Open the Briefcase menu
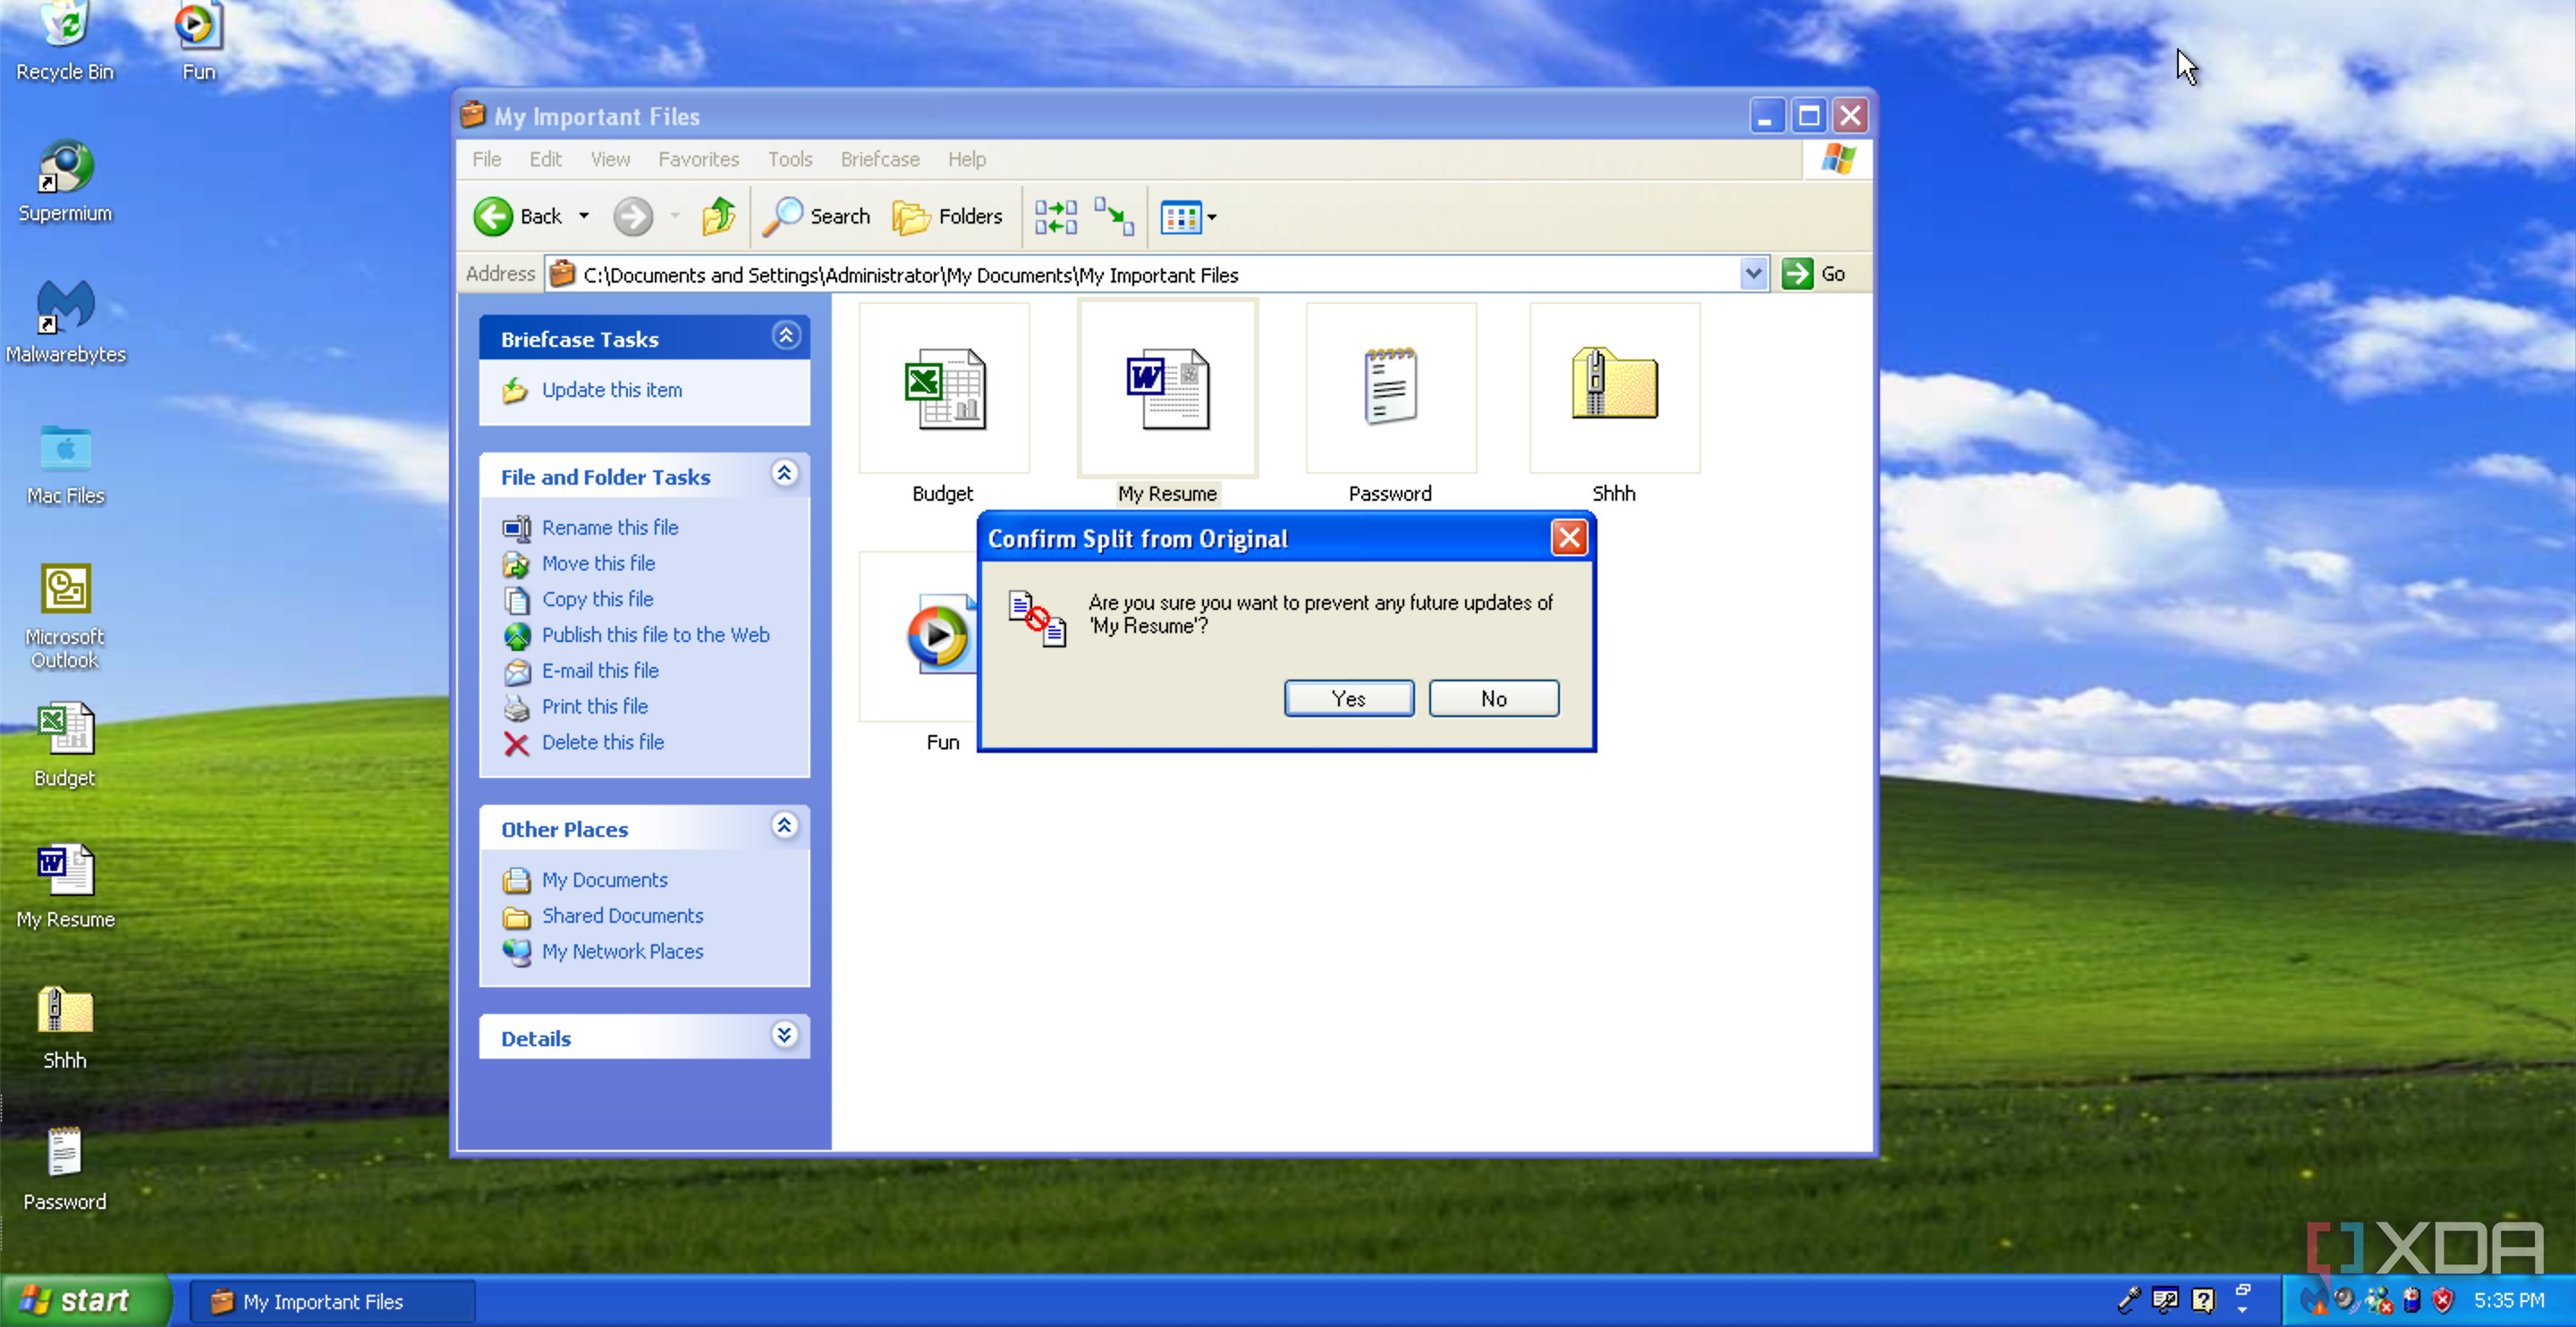This screenshot has width=2576, height=1327. 879,159
